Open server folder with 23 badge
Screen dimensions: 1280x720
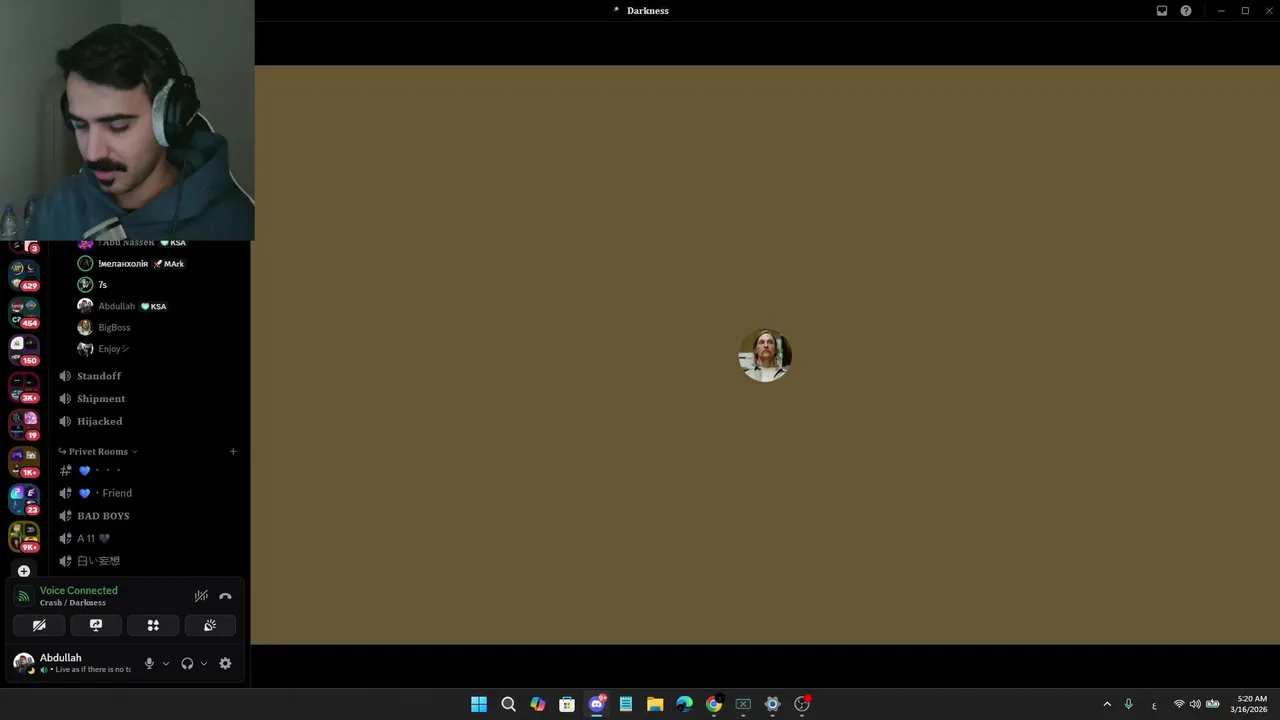(x=24, y=500)
